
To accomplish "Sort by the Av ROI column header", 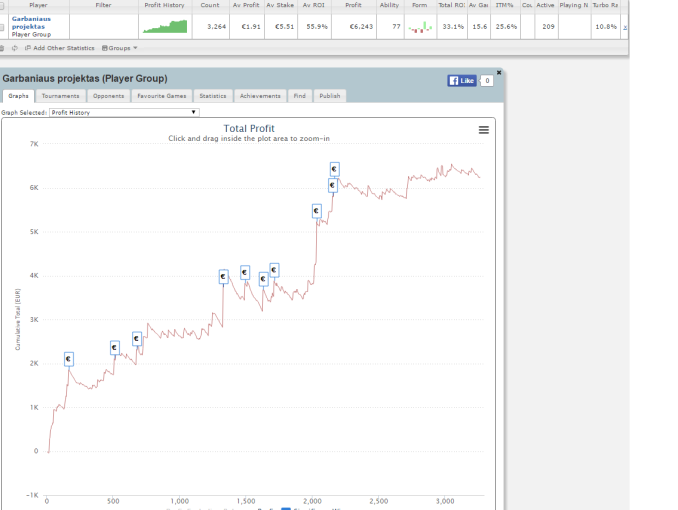I will (315, 5).
